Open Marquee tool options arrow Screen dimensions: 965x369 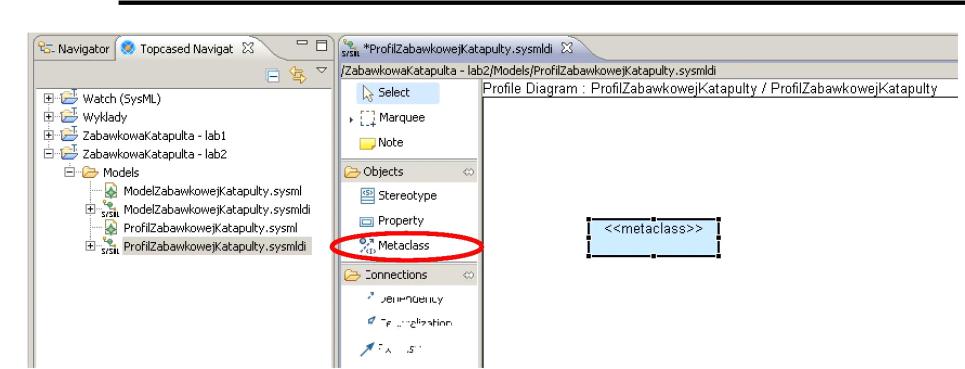[x=351, y=120]
